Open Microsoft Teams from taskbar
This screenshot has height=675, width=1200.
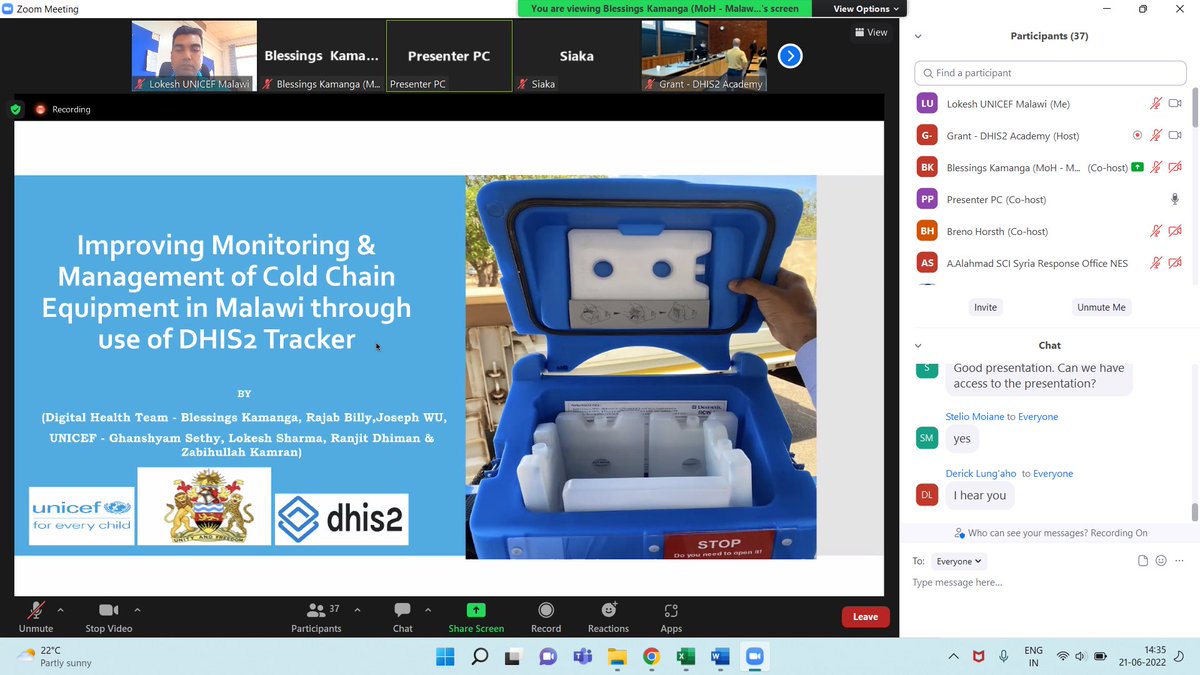(x=582, y=656)
